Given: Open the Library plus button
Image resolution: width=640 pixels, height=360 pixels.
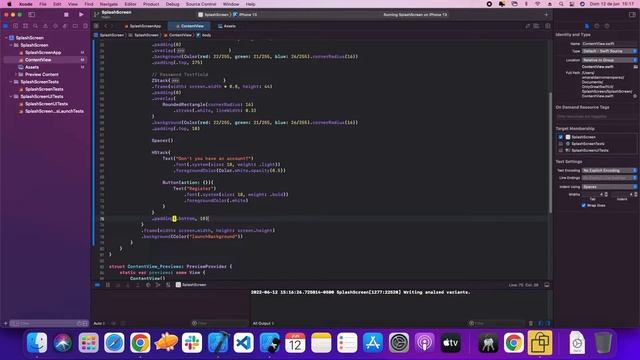Looking at the screenshot, I should tap(546, 15).
